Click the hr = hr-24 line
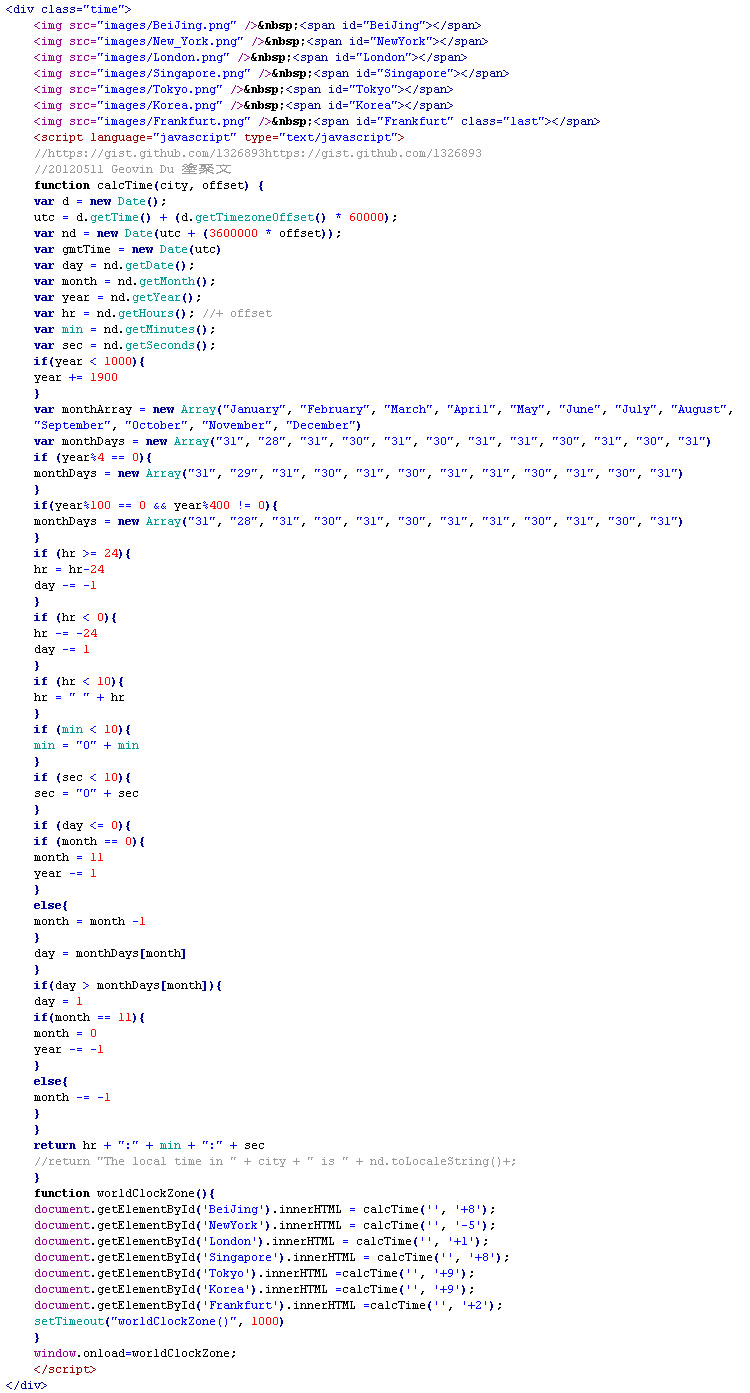750x1393 pixels. pos(69,569)
